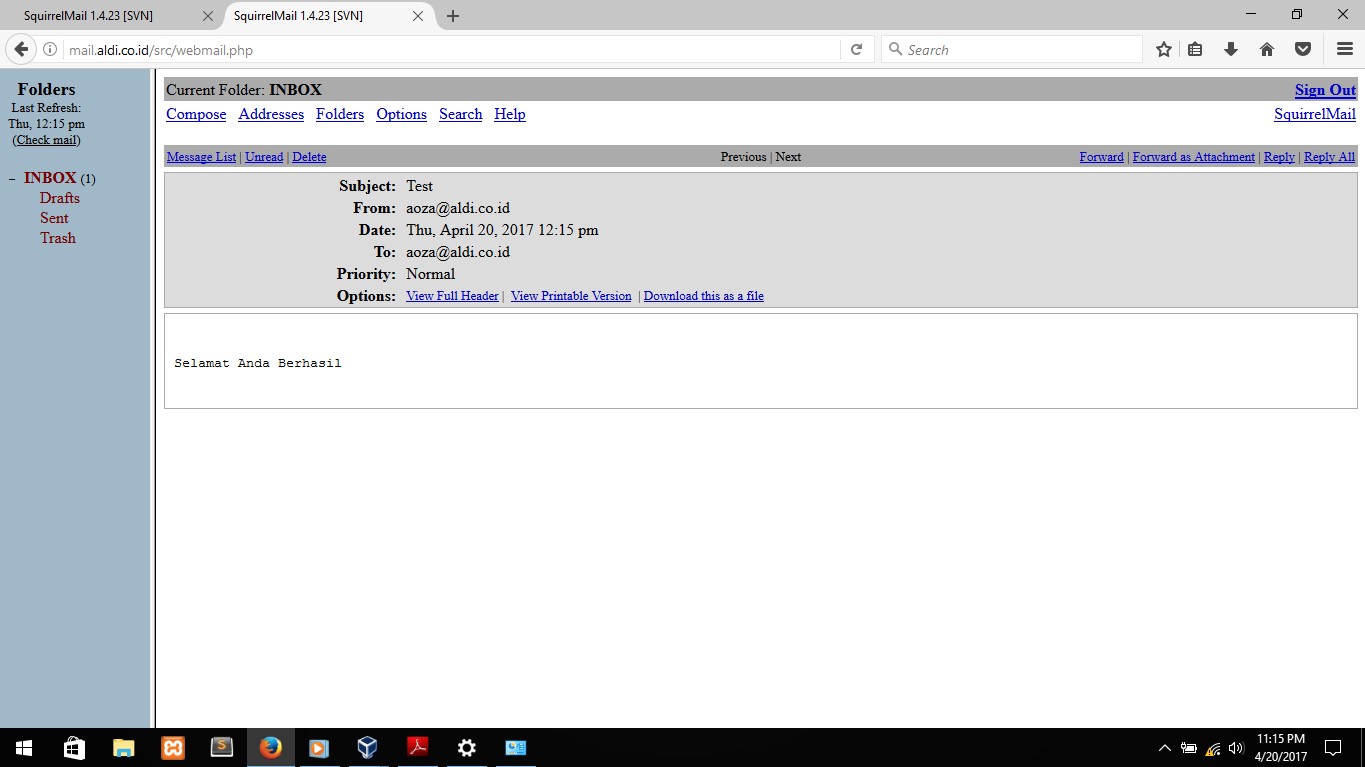Open Compose in SquirrelMail menu
The height and width of the screenshot is (767, 1365).
point(196,114)
